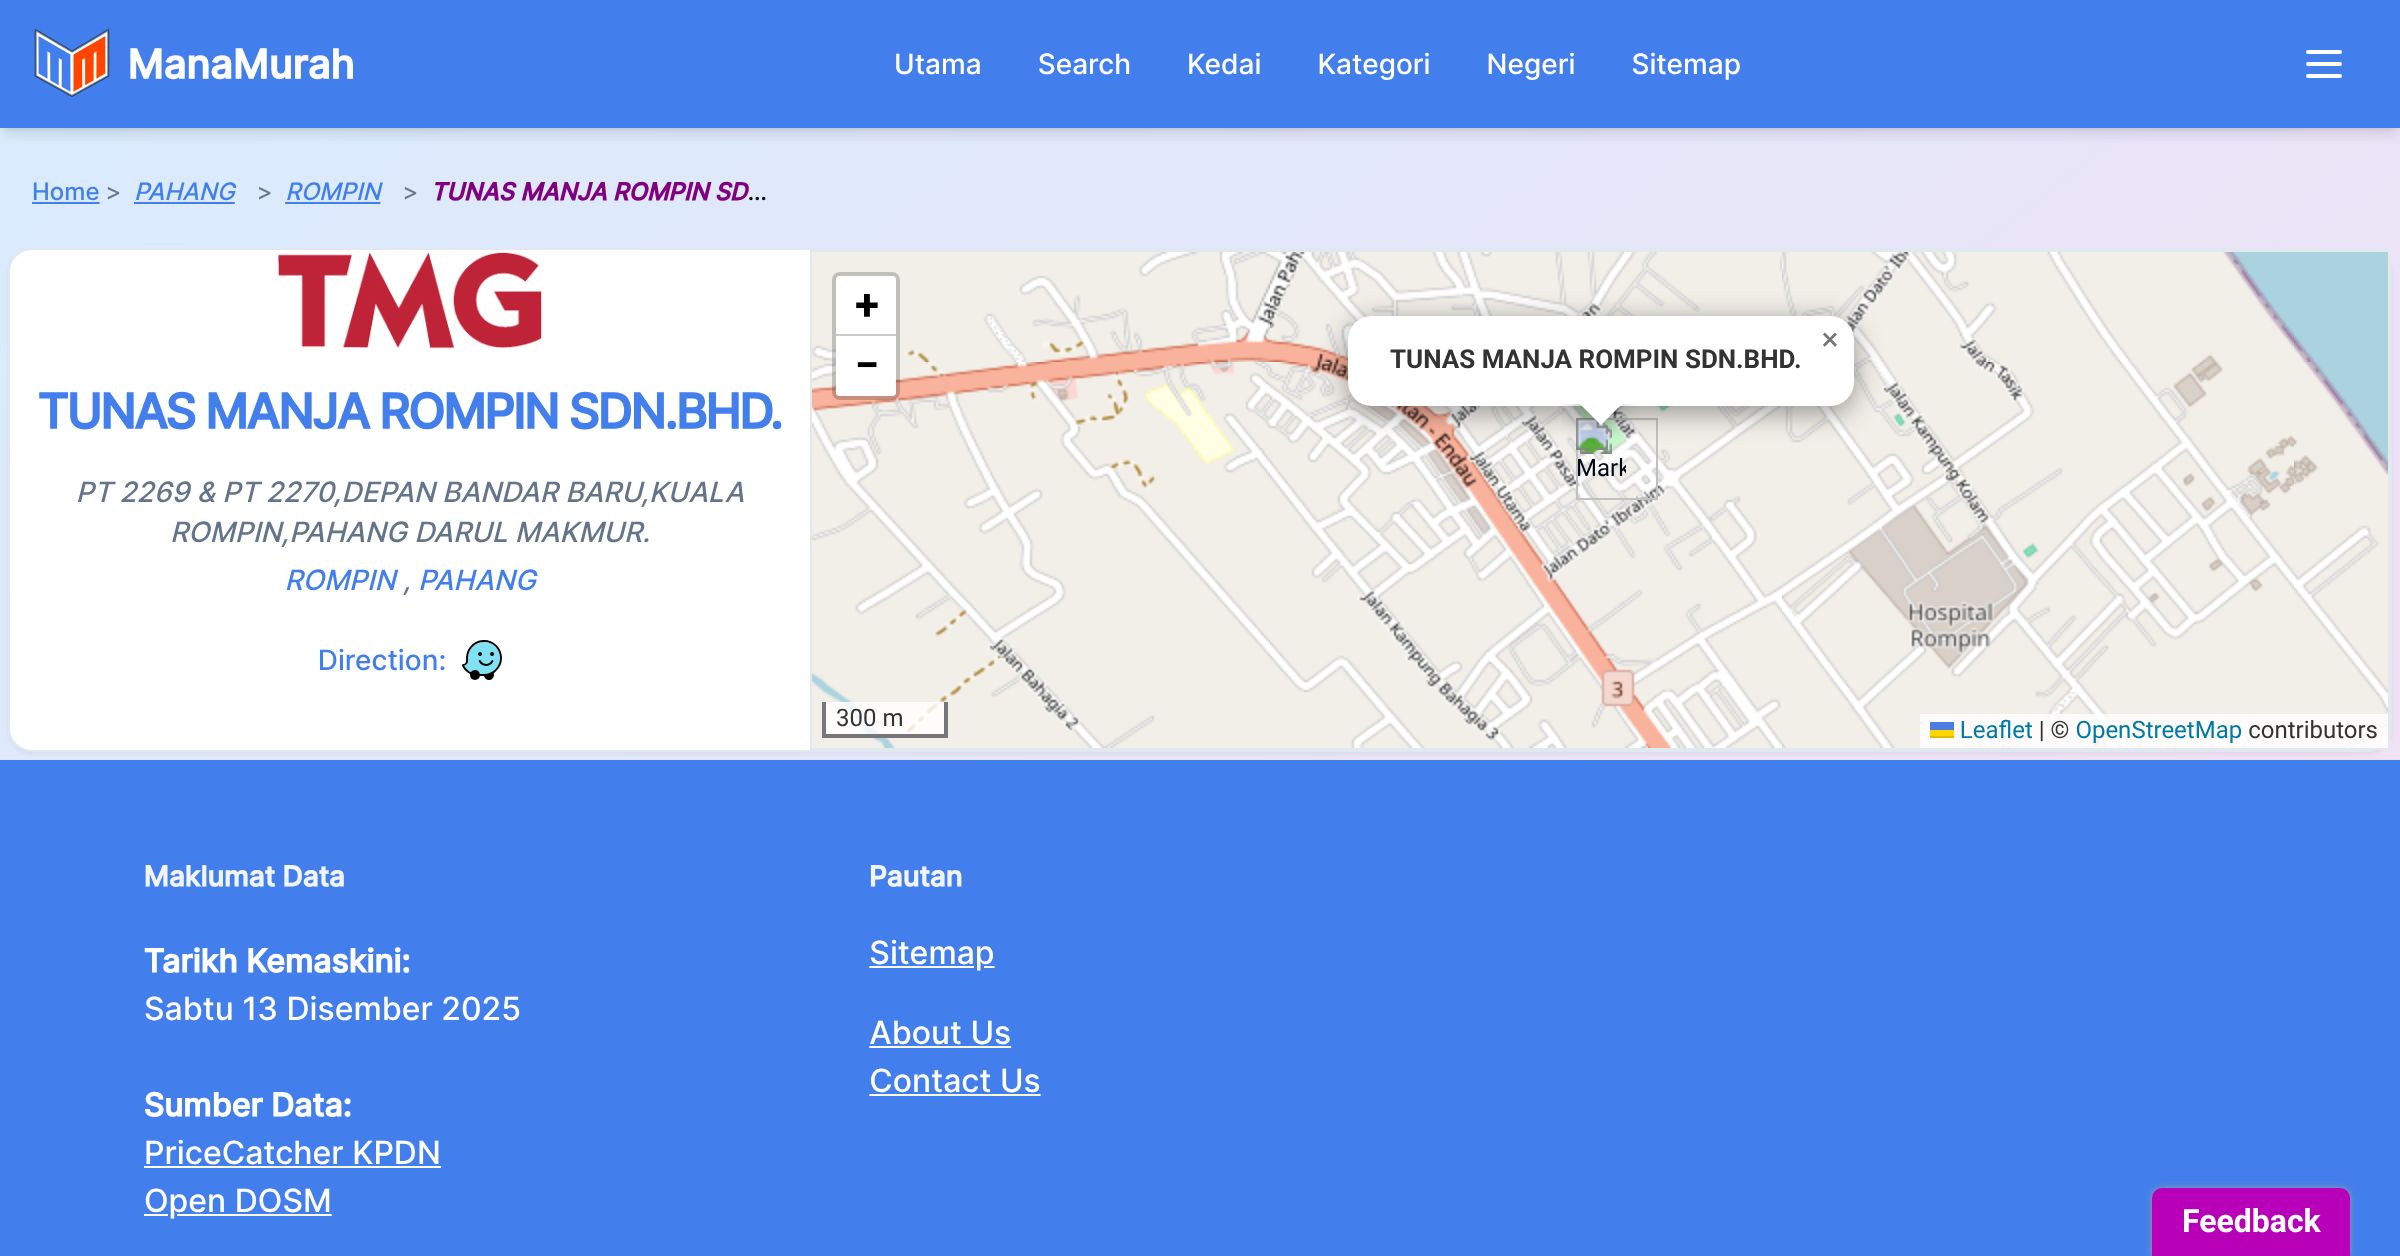The width and height of the screenshot is (2400, 1256).
Task: Open the Kedai menu item
Action: (1224, 64)
